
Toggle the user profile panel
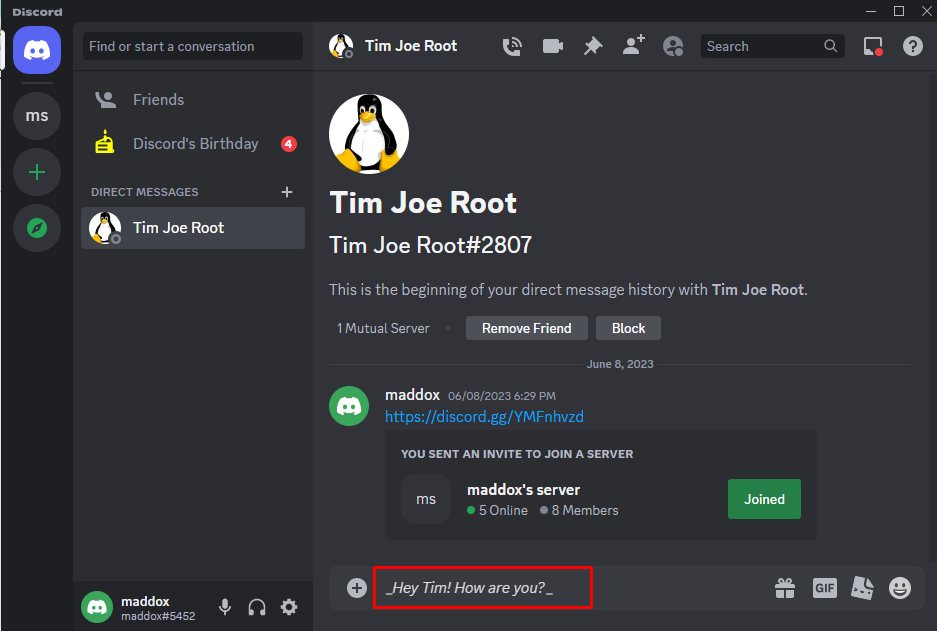tap(673, 46)
